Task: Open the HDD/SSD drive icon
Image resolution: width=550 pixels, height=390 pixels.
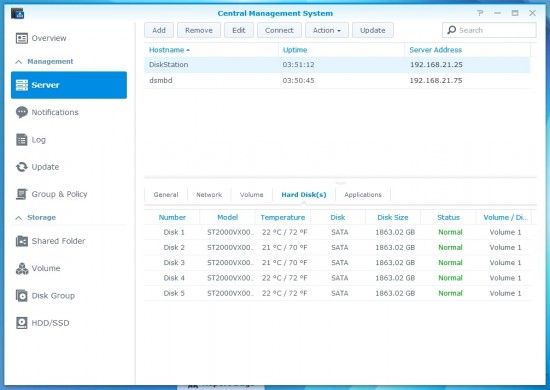Action: [x=22, y=323]
